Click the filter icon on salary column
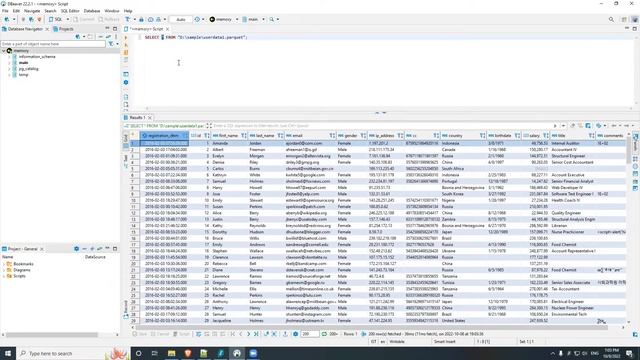The height and width of the screenshot is (360, 640). click(x=546, y=136)
